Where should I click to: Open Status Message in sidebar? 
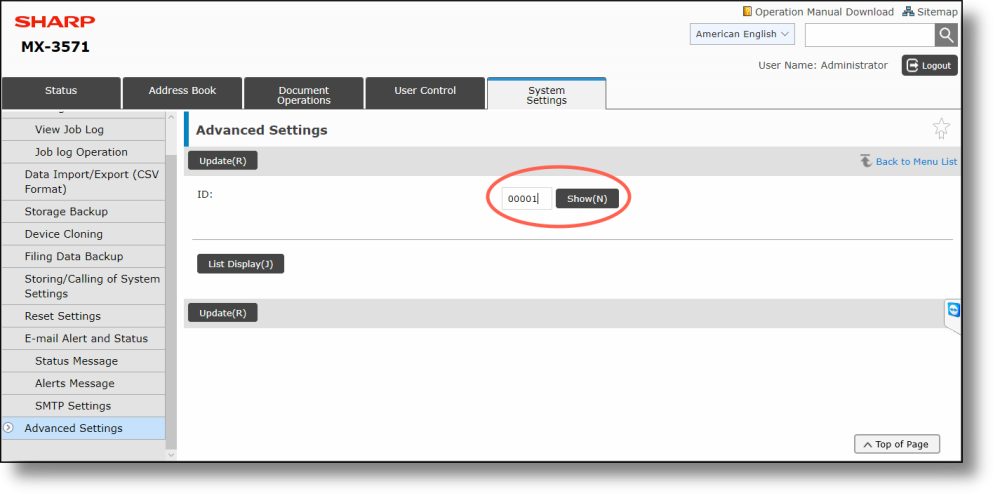click(83, 361)
